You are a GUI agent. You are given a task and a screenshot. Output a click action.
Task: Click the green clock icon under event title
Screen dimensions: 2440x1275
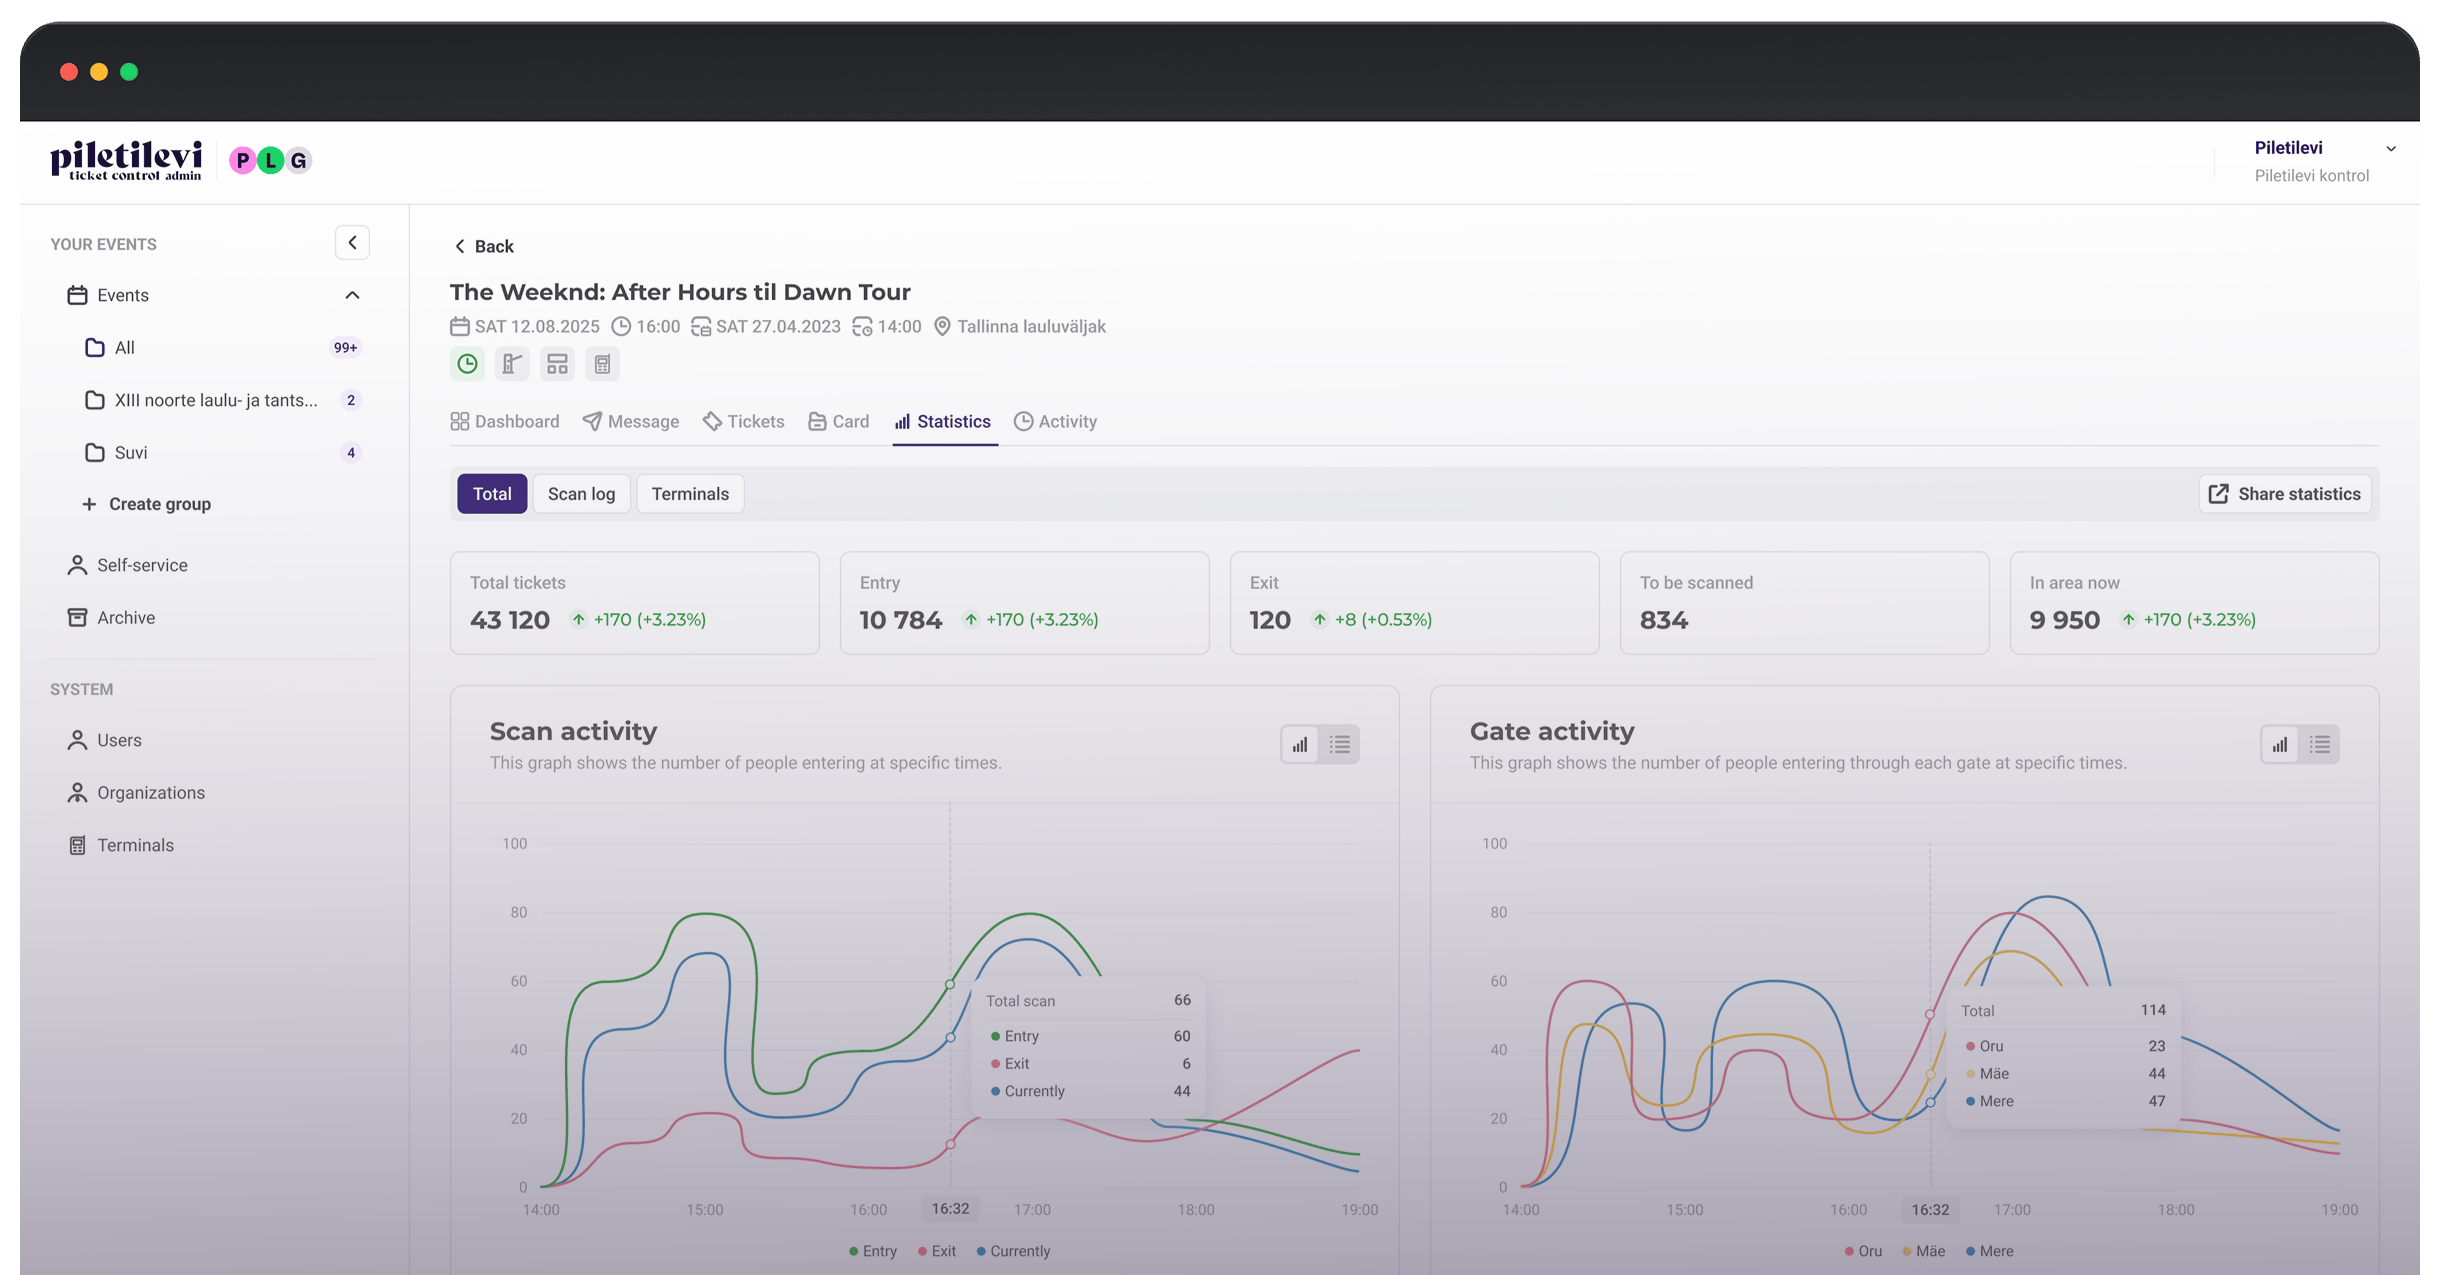467,364
